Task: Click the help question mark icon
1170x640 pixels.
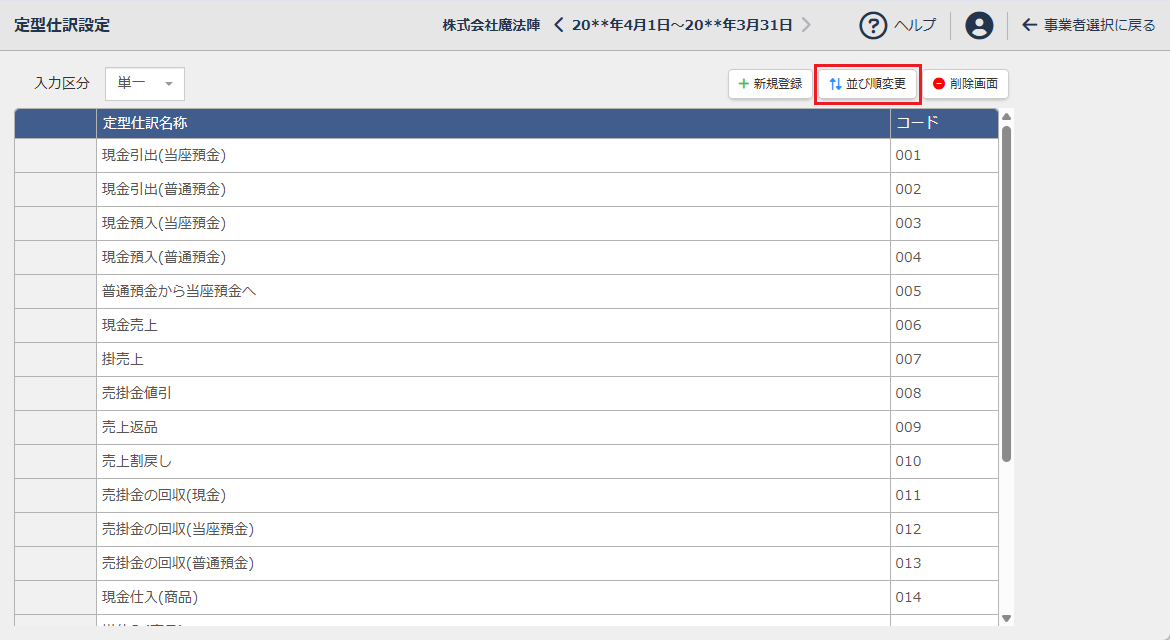Action: pos(873,25)
